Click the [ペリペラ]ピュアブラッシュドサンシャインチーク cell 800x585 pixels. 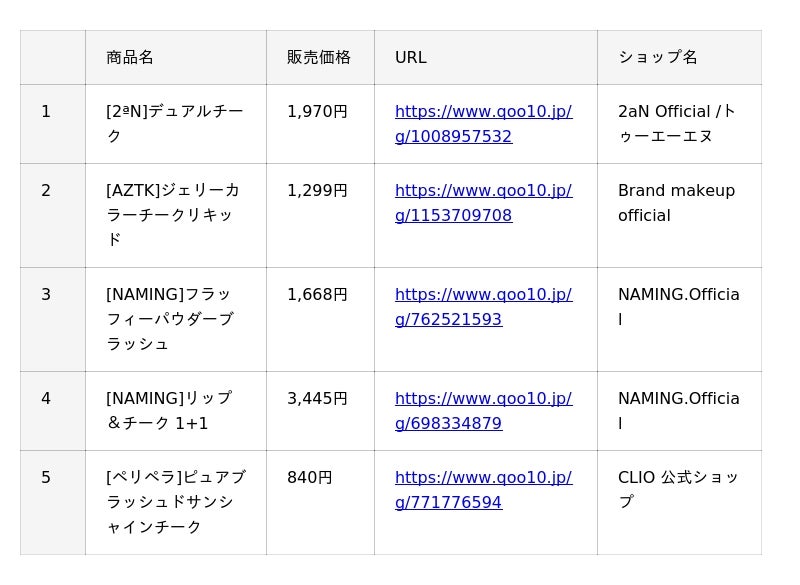tap(174, 502)
